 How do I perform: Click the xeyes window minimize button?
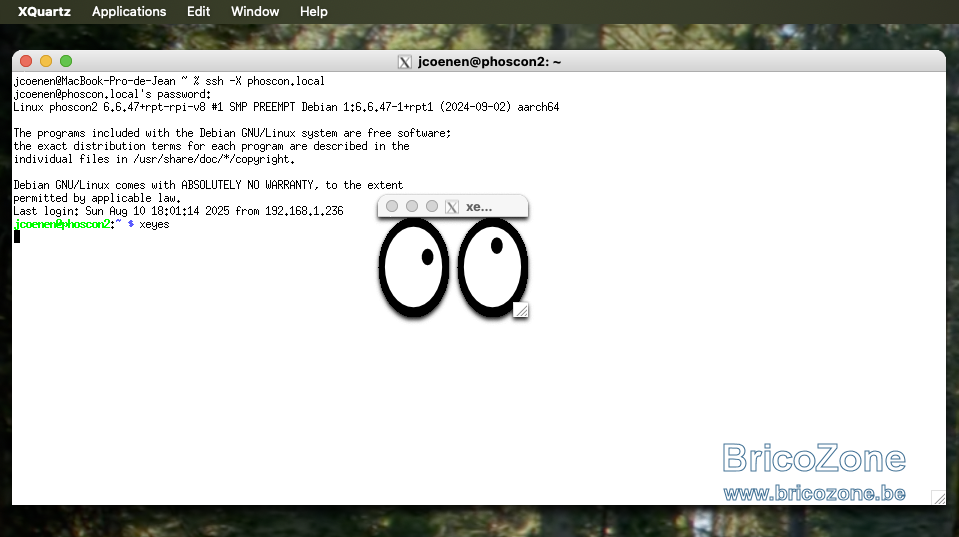coord(412,207)
